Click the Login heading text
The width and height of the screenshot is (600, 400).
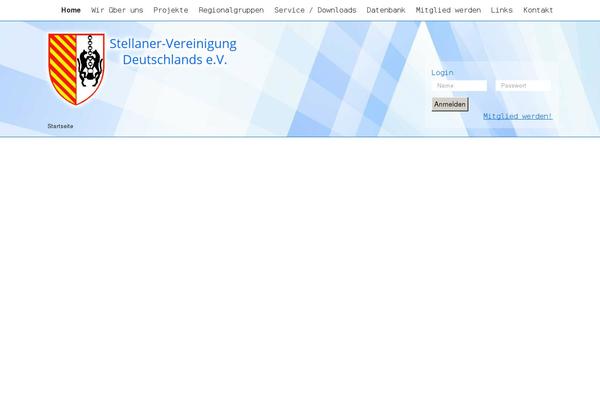click(442, 72)
